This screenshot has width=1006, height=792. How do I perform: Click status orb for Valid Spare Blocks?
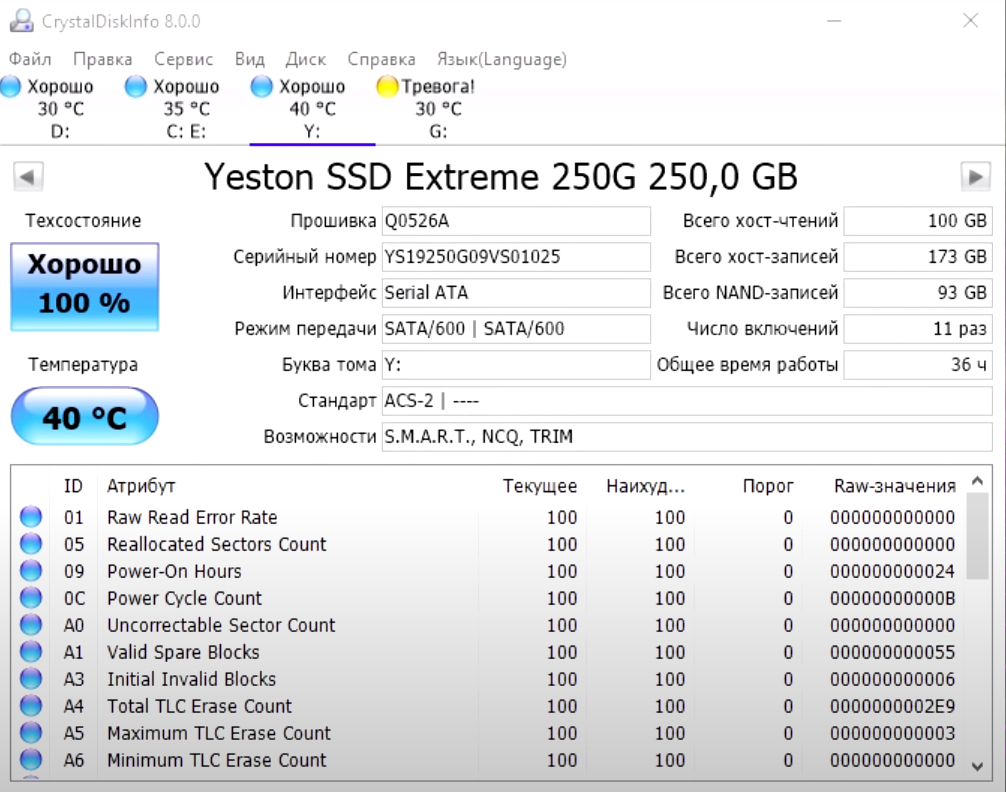click(x=31, y=651)
